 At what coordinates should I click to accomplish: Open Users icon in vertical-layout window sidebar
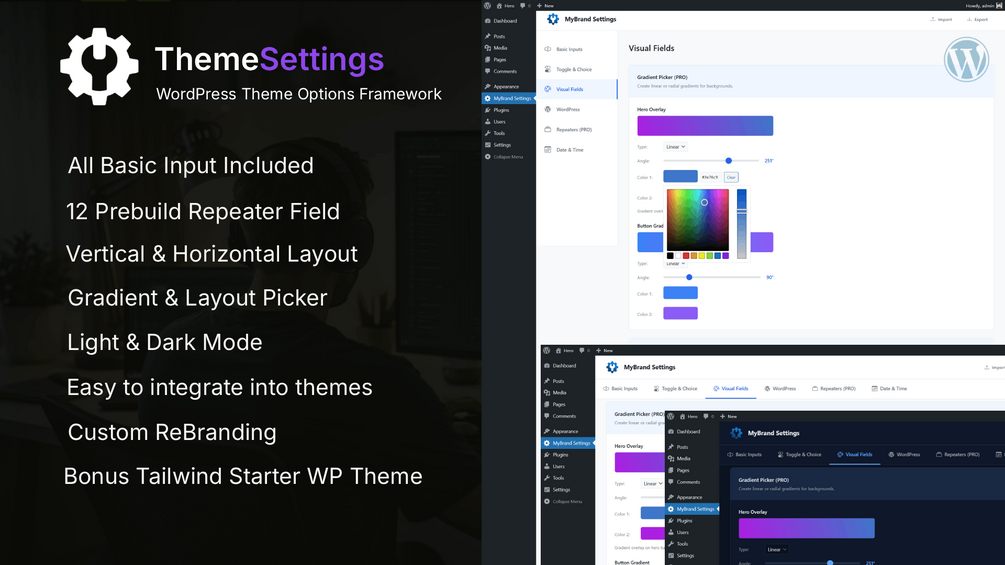[488, 122]
